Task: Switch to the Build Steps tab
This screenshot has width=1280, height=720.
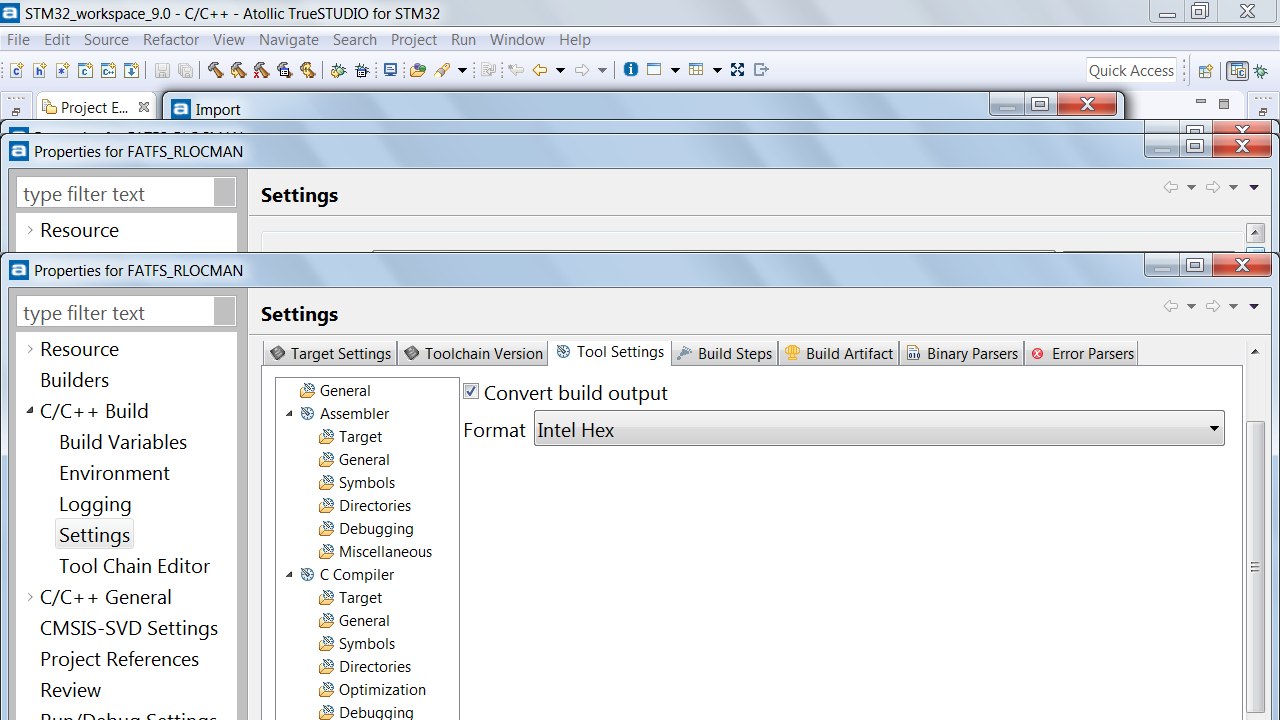Action: point(725,353)
